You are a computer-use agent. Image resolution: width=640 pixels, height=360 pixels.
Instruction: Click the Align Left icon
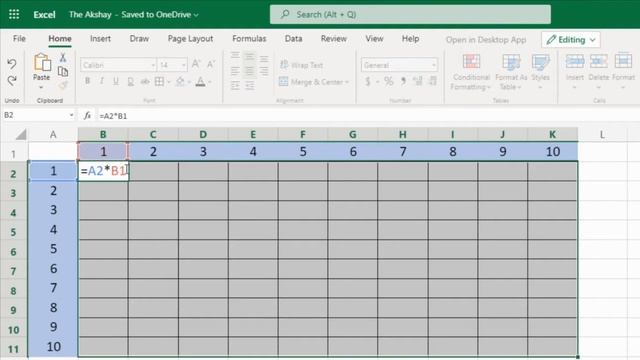[235, 71]
